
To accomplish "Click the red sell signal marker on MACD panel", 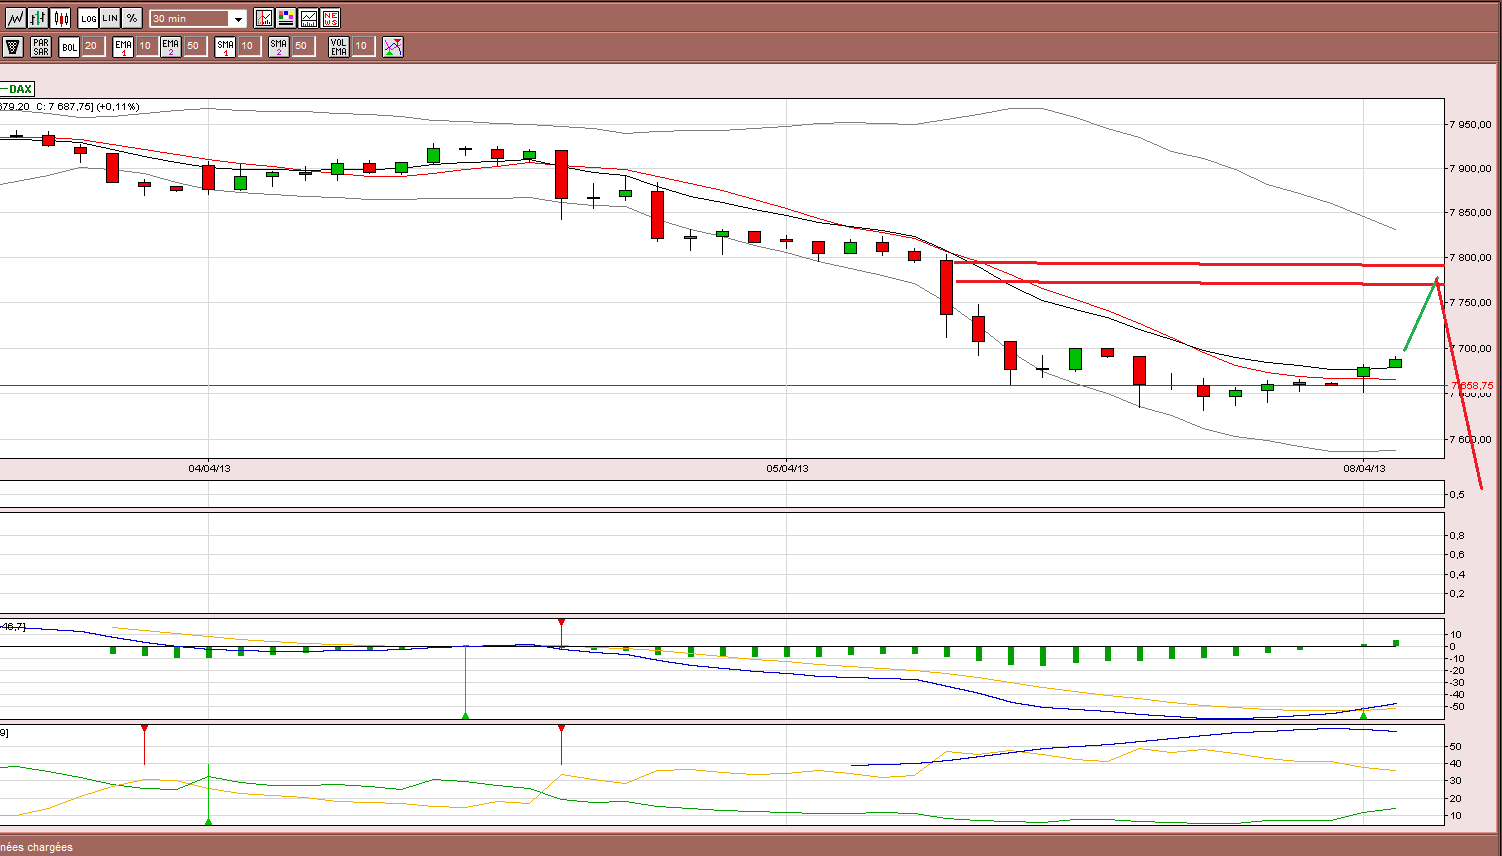I will click(x=561, y=623).
